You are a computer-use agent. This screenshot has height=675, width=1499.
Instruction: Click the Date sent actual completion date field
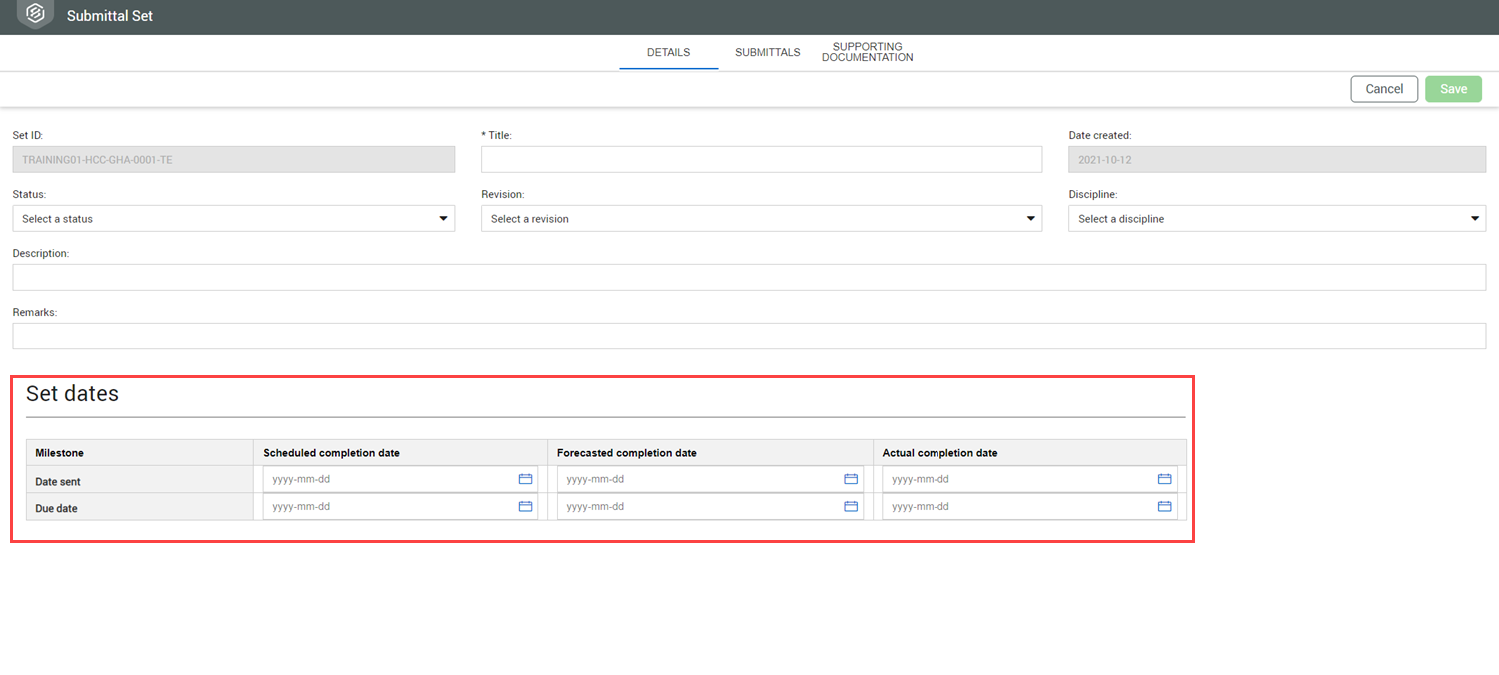[x=1017, y=479]
